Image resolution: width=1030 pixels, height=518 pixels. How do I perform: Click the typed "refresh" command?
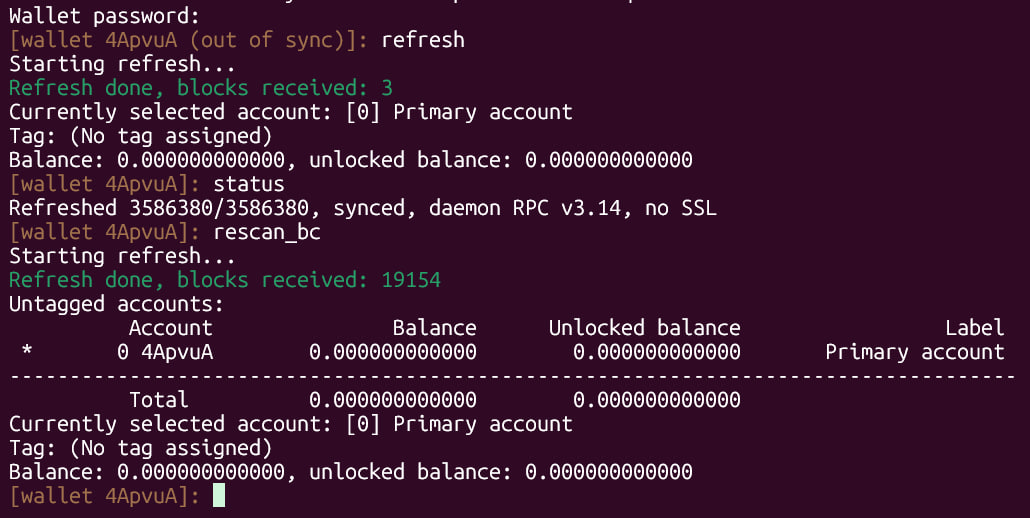[x=423, y=40]
